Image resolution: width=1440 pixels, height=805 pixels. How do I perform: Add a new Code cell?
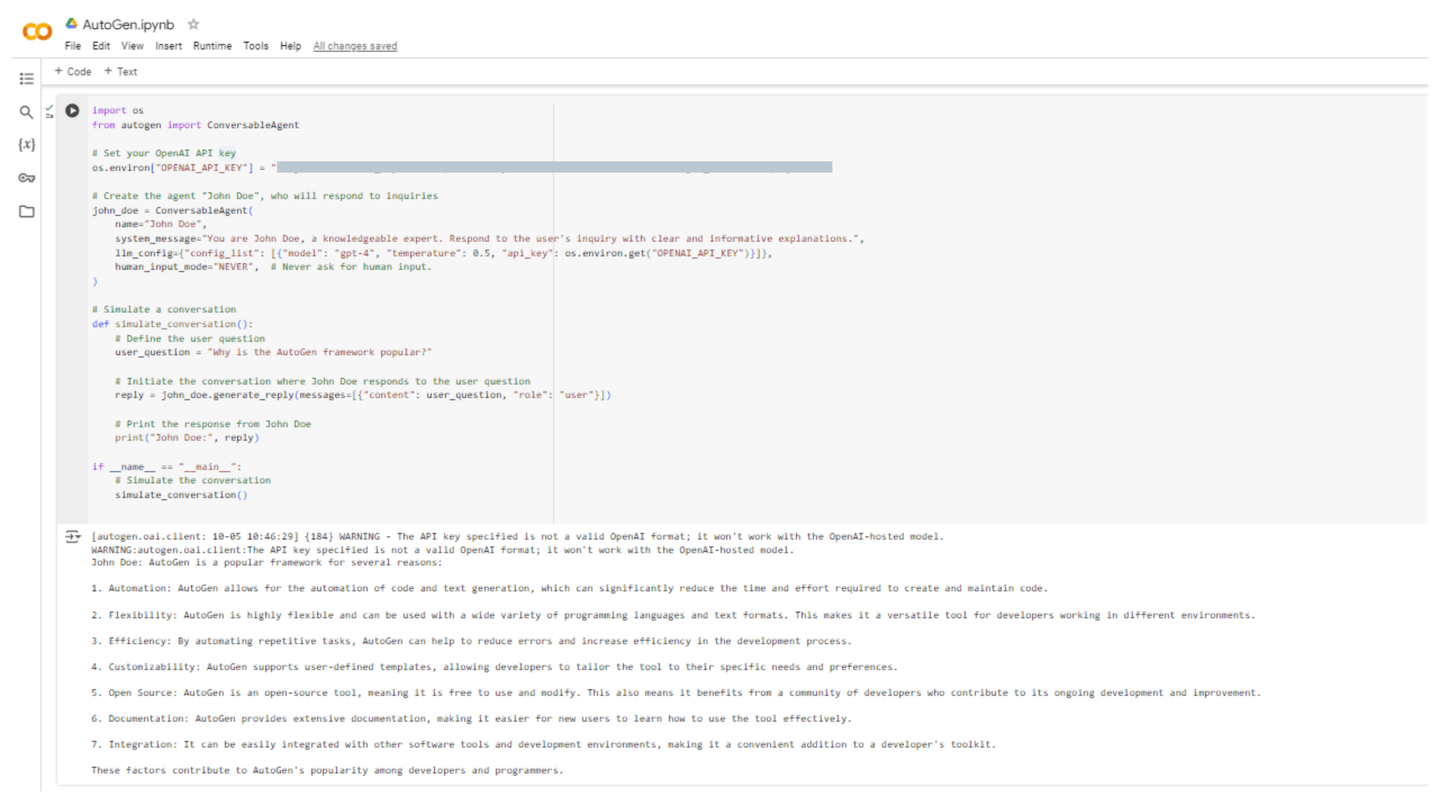click(73, 72)
